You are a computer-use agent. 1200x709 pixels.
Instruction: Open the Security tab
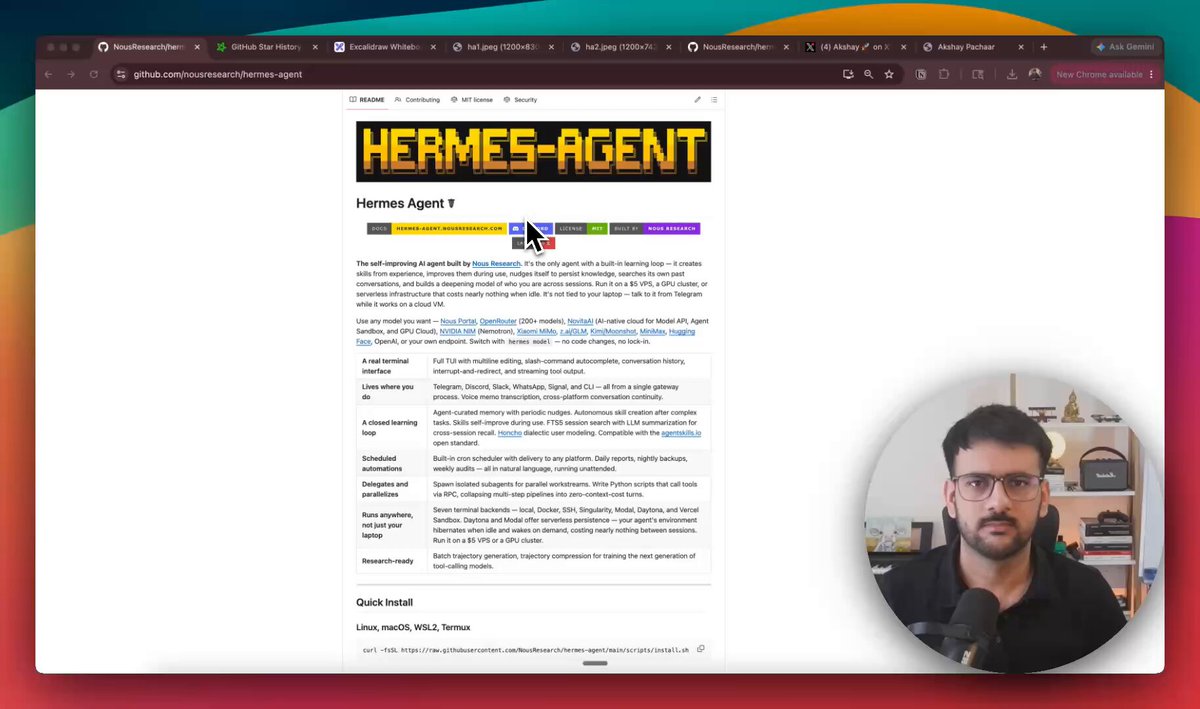520,100
